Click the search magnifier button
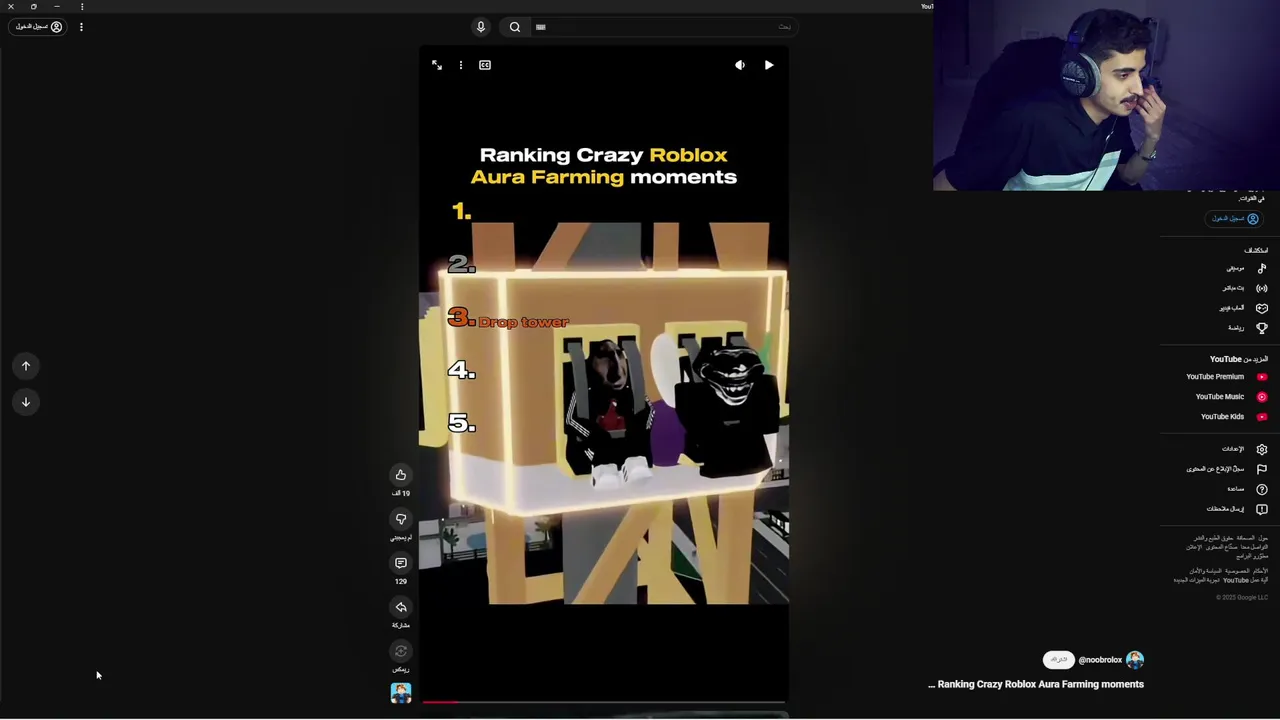This screenshot has width=1280, height=720. pos(515,27)
